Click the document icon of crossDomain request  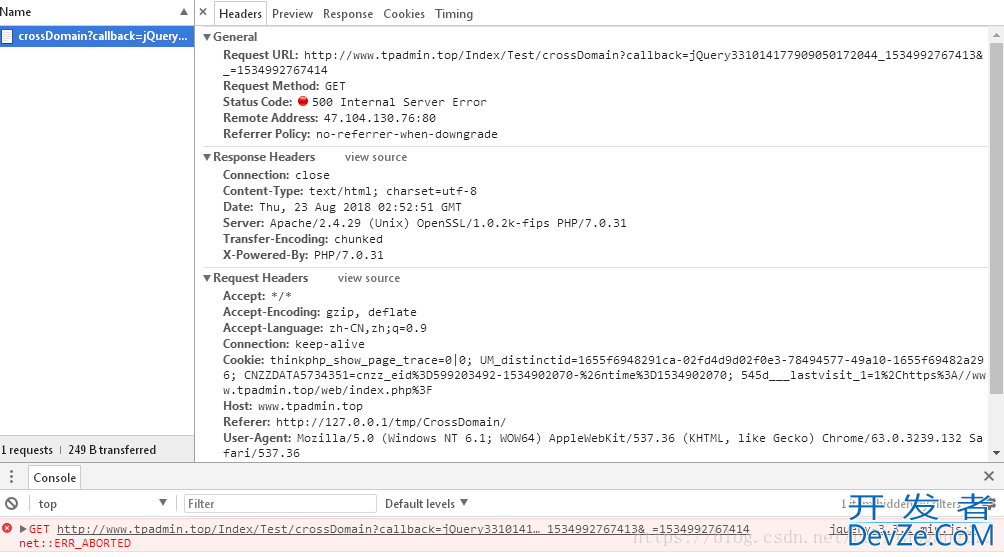[7, 36]
